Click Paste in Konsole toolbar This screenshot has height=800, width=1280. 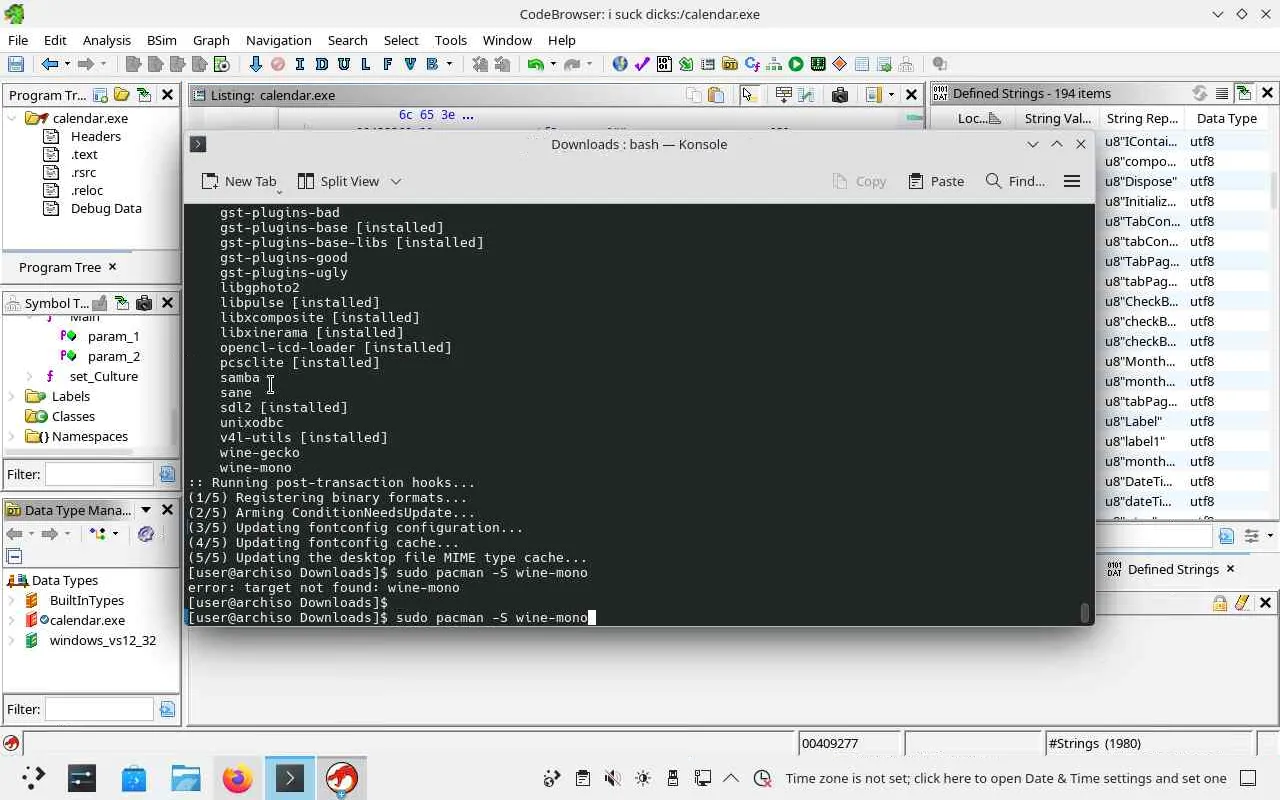(936, 181)
